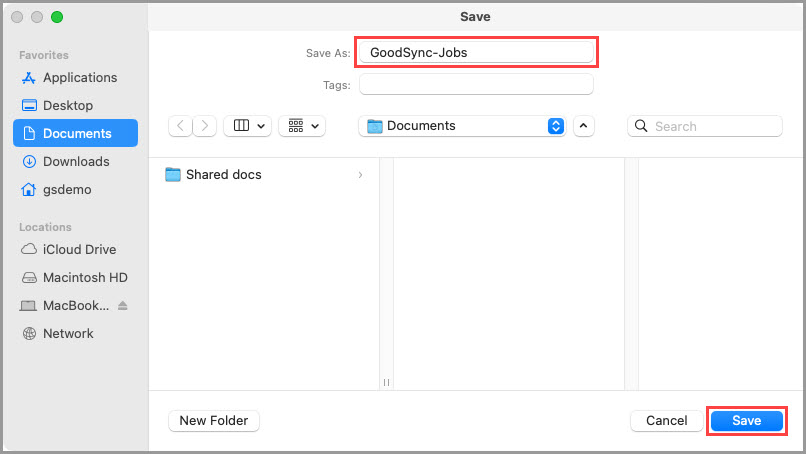Open Applications in the sidebar
Image resolution: width=806 pixels, height=454 pixels.
tap(75, 78)
